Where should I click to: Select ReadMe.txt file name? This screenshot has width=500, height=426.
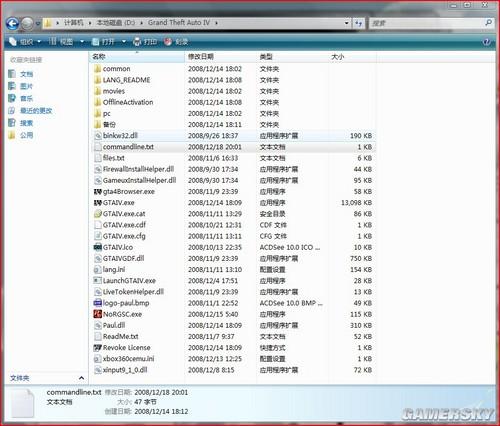pyautogui.click(x=120, y=336)
